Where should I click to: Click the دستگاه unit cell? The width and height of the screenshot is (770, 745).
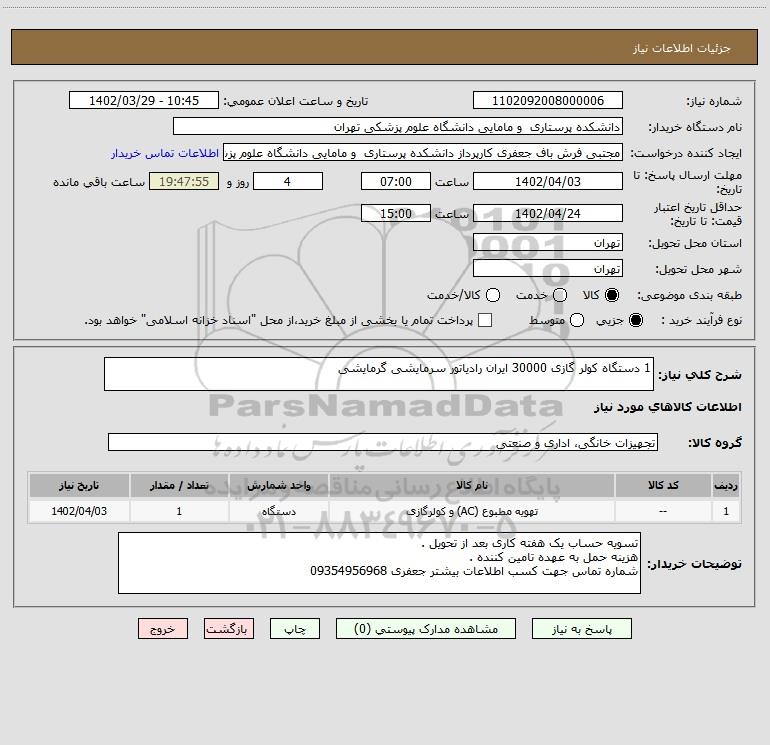[279, 511]
